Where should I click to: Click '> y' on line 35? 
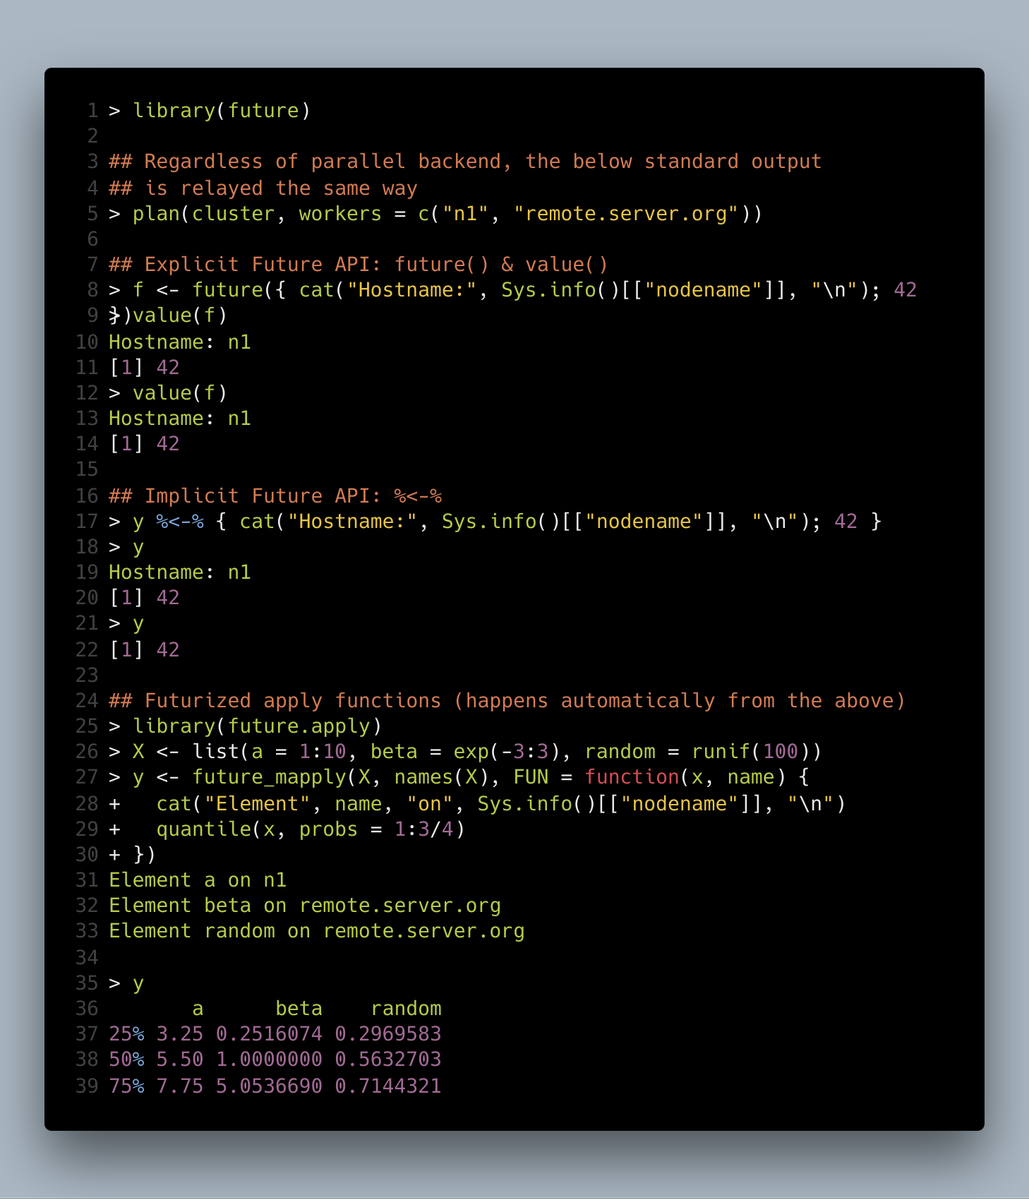[x=126, y=983]
